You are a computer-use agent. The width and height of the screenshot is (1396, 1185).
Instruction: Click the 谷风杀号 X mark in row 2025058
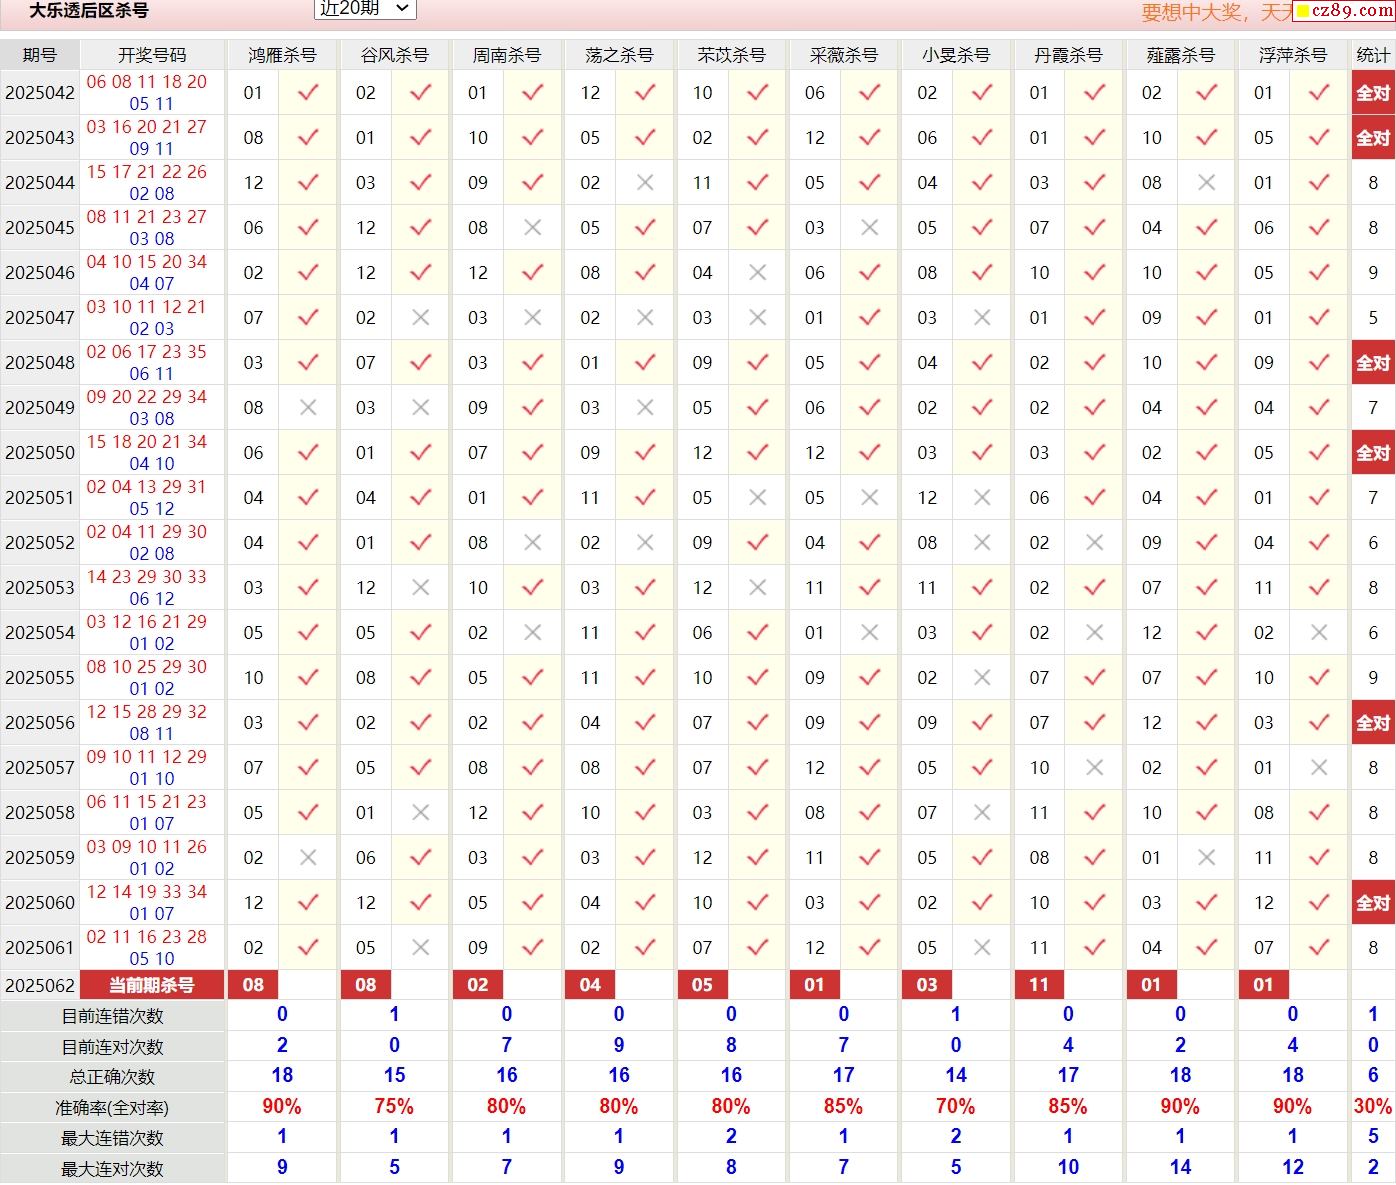coord(421,813)
